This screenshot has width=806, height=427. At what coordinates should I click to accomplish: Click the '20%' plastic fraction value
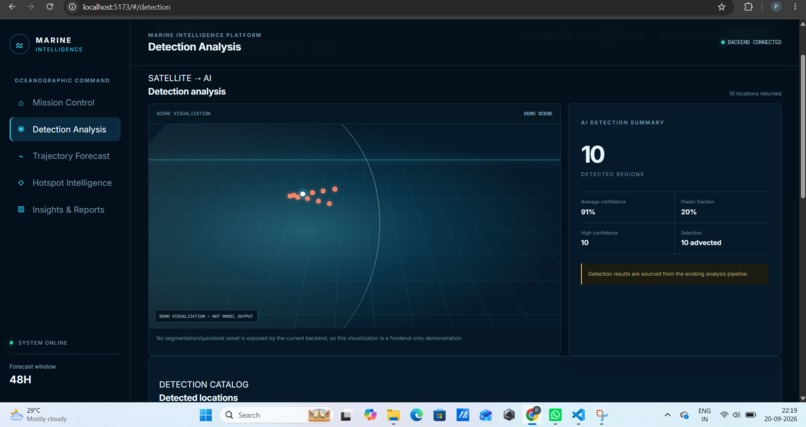tap(689, 212)
